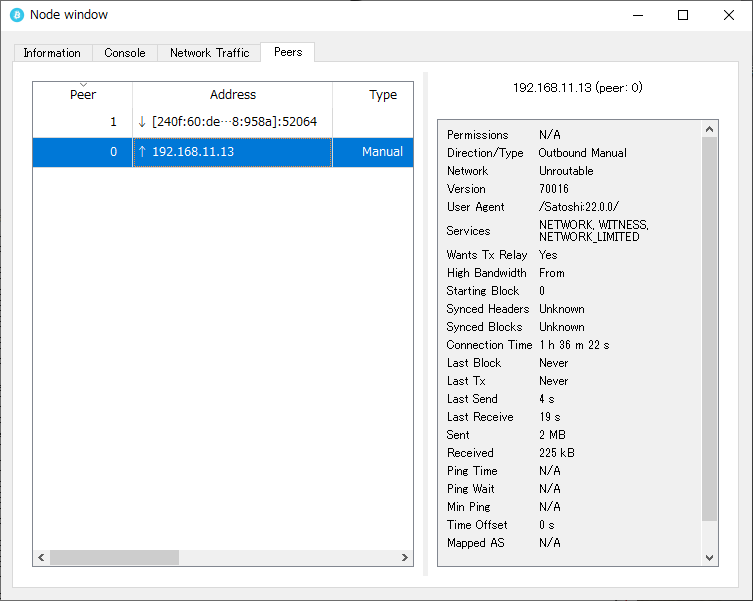The image size is (753, 601).
Task: Click the Starting Block label
Action: point(483,291)
